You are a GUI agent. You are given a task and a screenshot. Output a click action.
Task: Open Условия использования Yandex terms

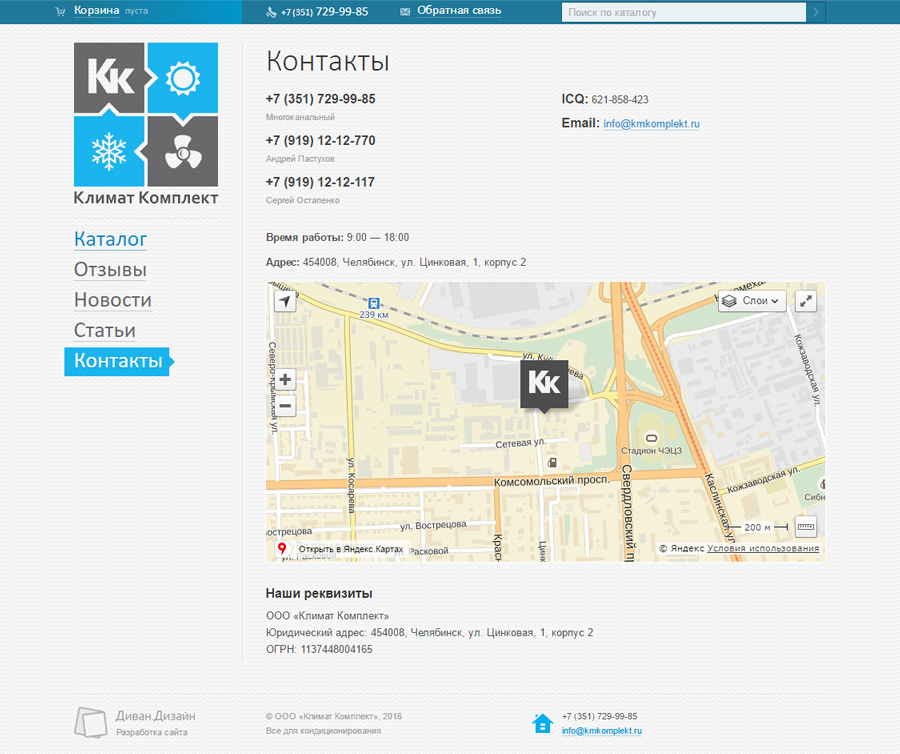pyautogui.click(x=763, y=548)
